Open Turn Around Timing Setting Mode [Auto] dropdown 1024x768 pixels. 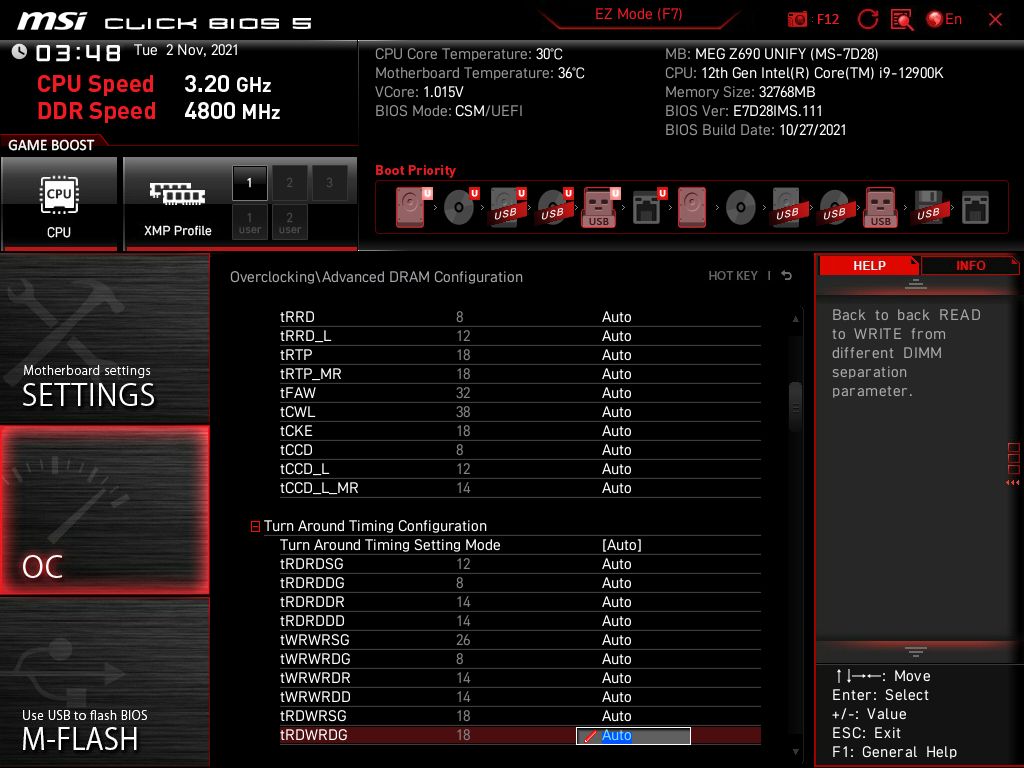(621, 545)
